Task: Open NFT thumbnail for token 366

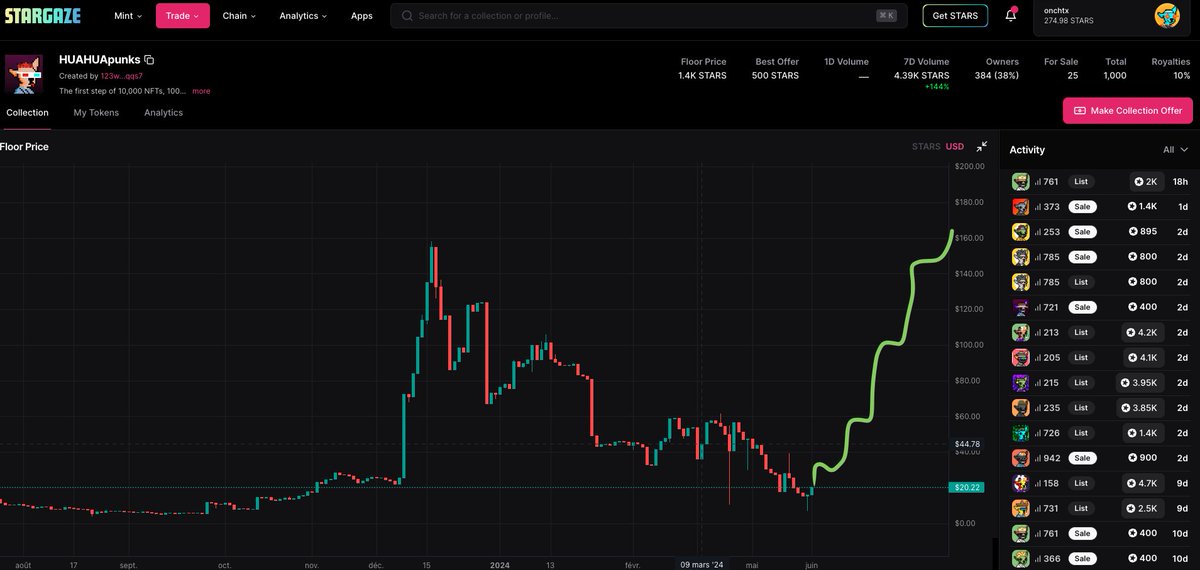Action: coord(1021,558)
